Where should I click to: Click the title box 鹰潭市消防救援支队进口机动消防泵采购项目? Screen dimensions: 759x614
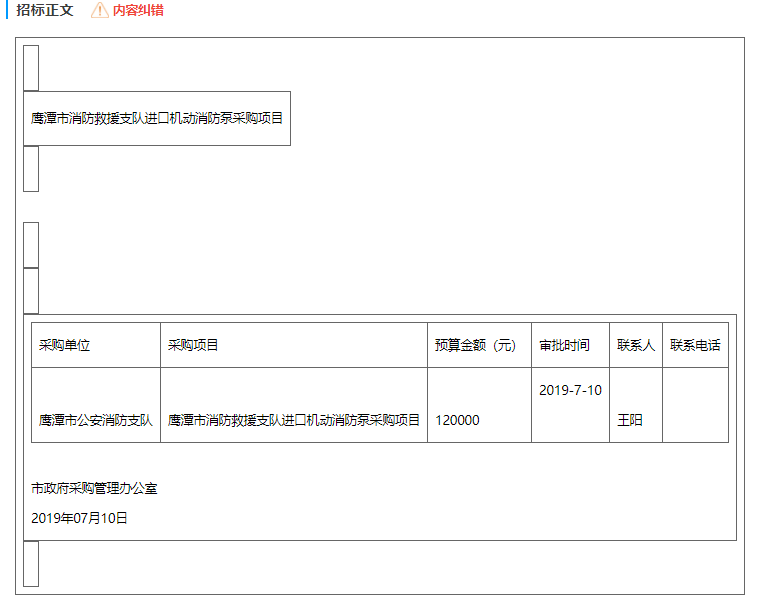157,118
